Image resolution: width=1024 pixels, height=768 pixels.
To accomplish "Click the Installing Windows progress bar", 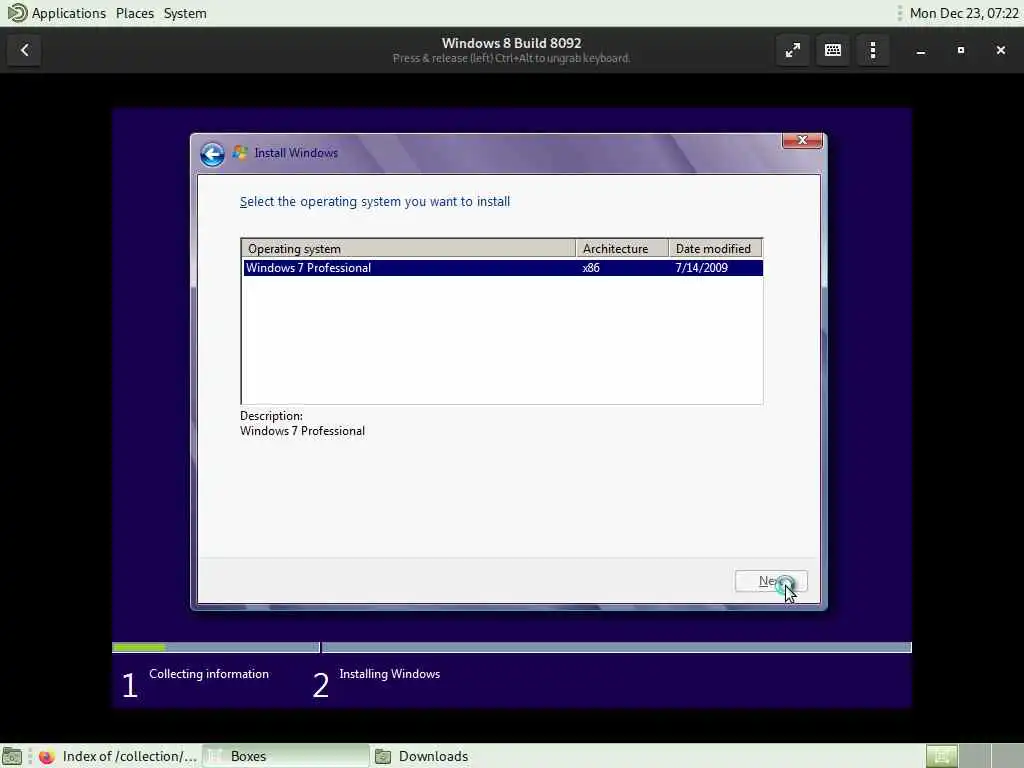I will pos(616,647).
